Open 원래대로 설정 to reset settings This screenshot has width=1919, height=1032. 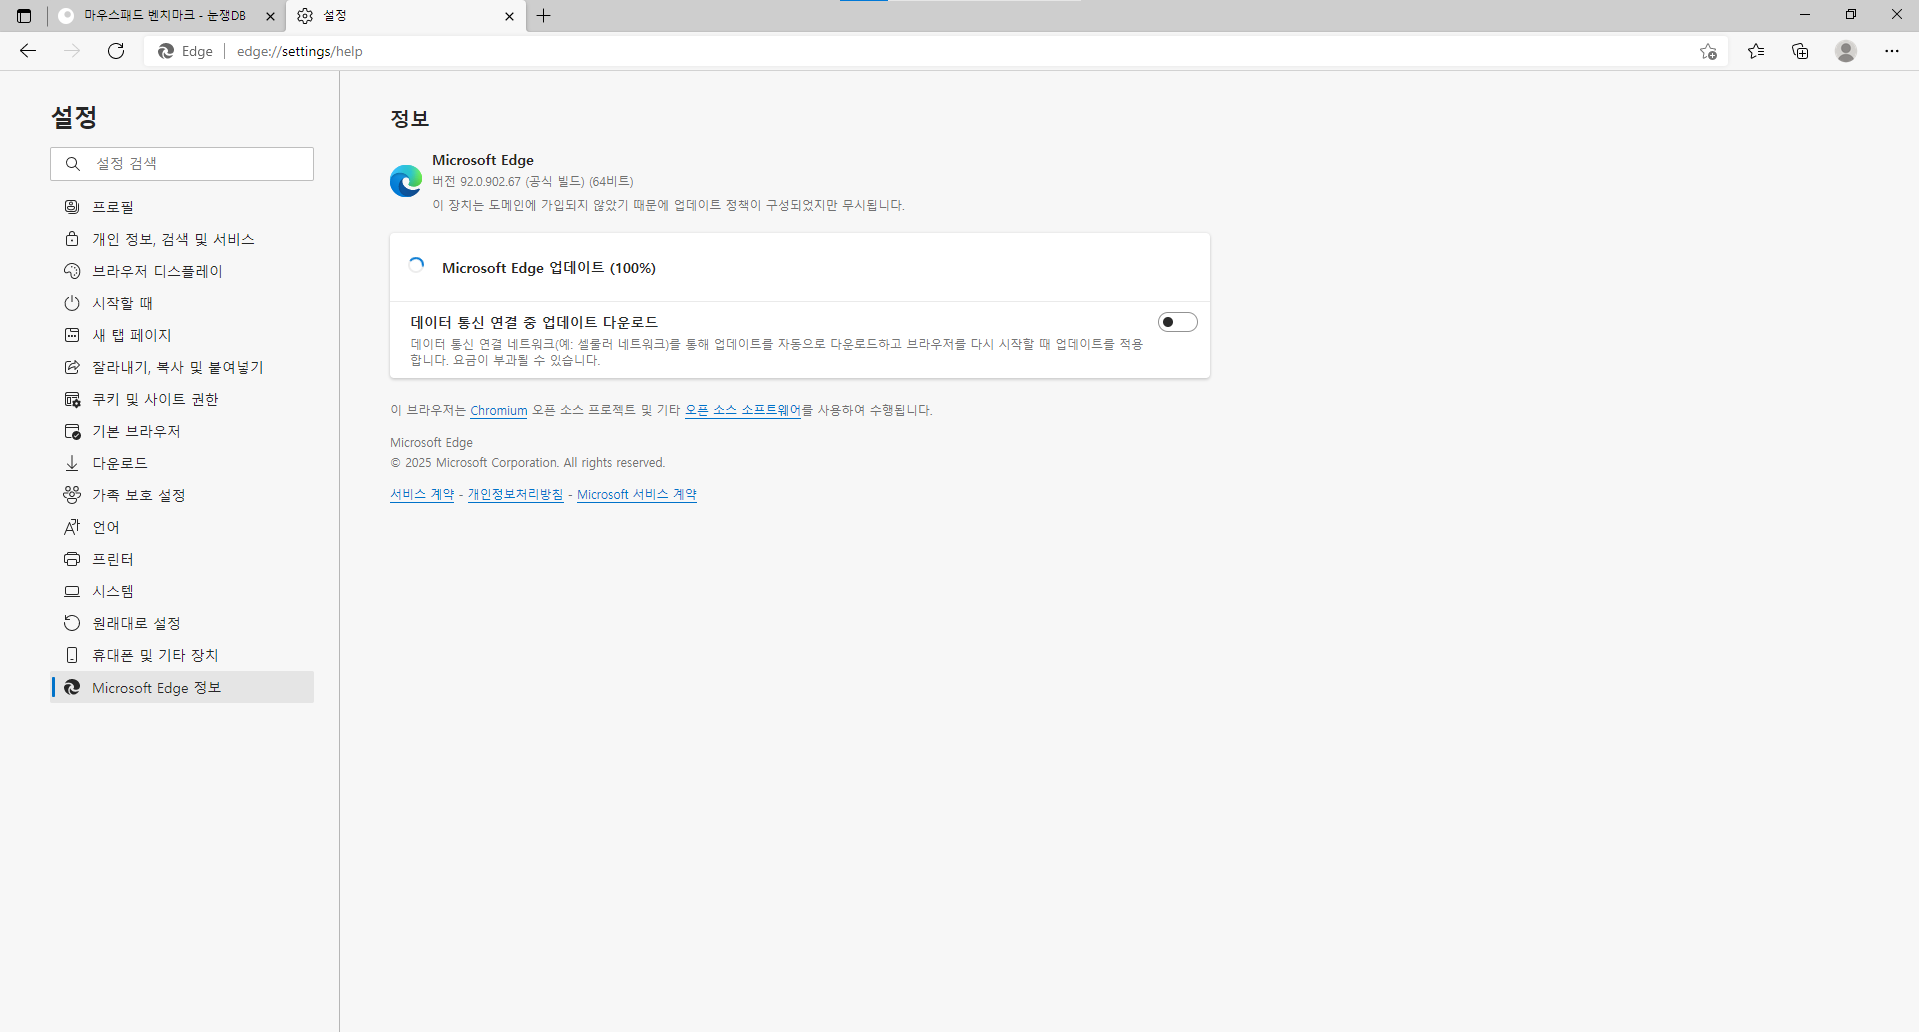tap(135, 622)
